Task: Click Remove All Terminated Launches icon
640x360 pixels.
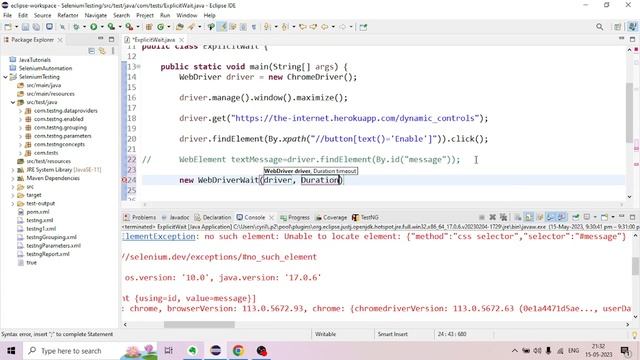Action: click(x=503, y=217)
